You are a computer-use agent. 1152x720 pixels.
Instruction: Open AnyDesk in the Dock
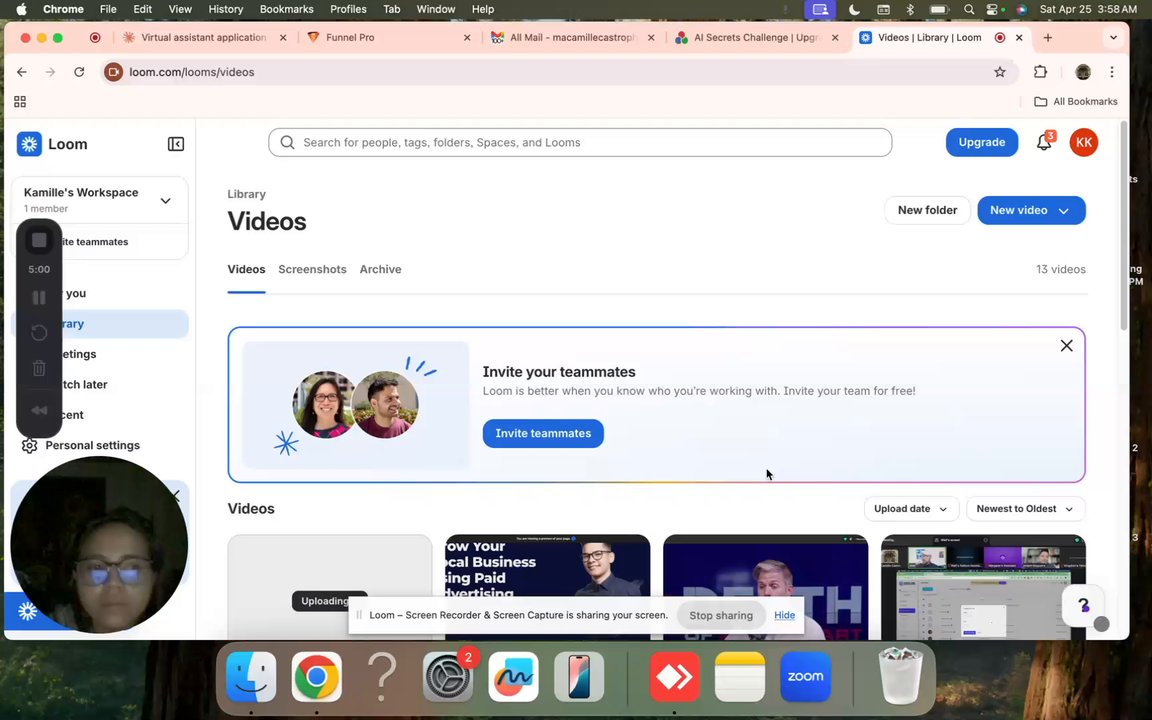(674, 677)
